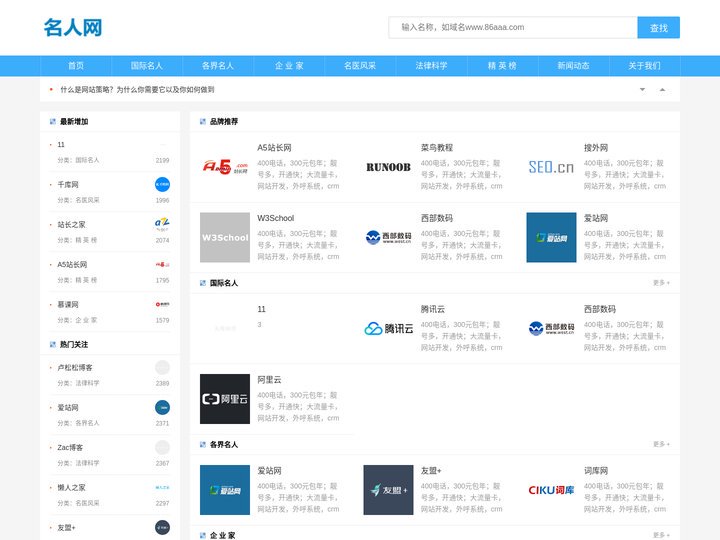This screenshot has height=540, width=720.
Task: Click the 千库网 round blue icon
Action: (162, 185)
